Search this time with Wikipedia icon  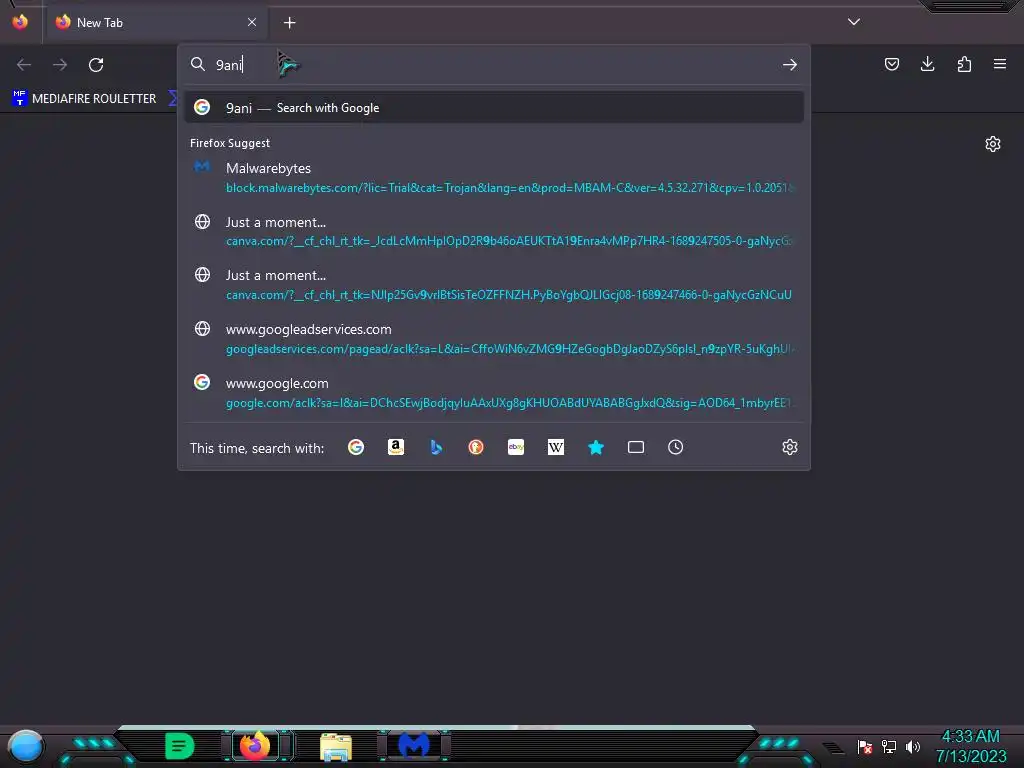click(x=556, y=447)
